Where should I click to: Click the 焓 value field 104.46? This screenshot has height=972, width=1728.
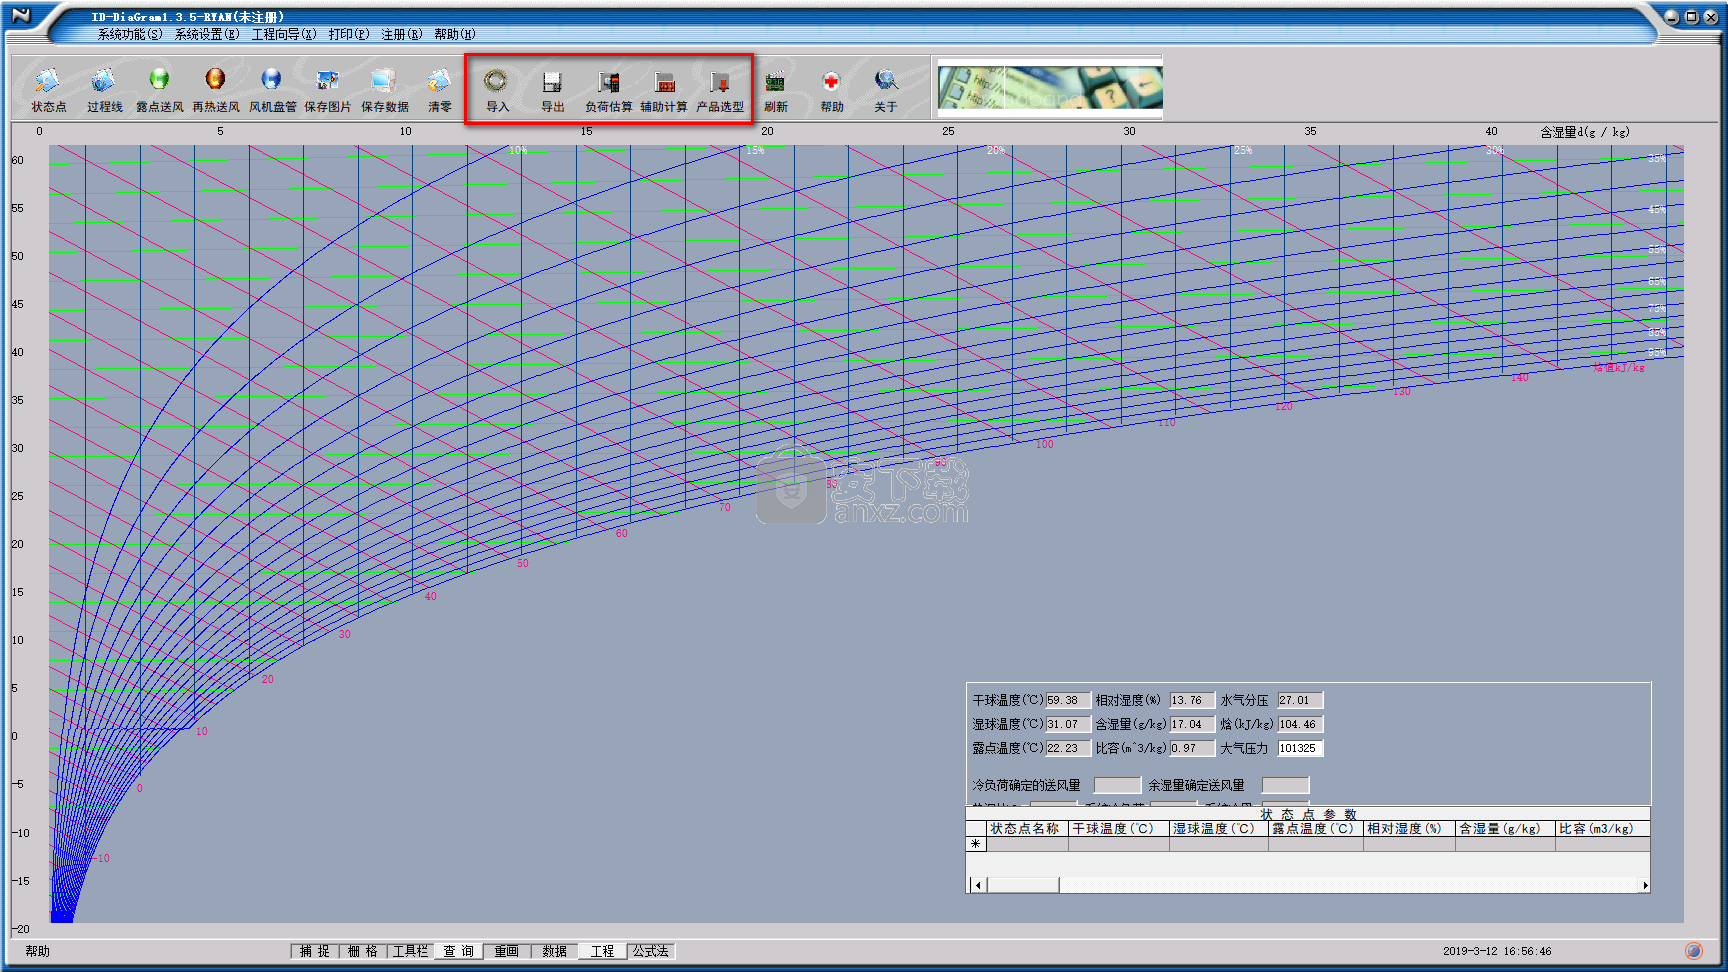1300,724
